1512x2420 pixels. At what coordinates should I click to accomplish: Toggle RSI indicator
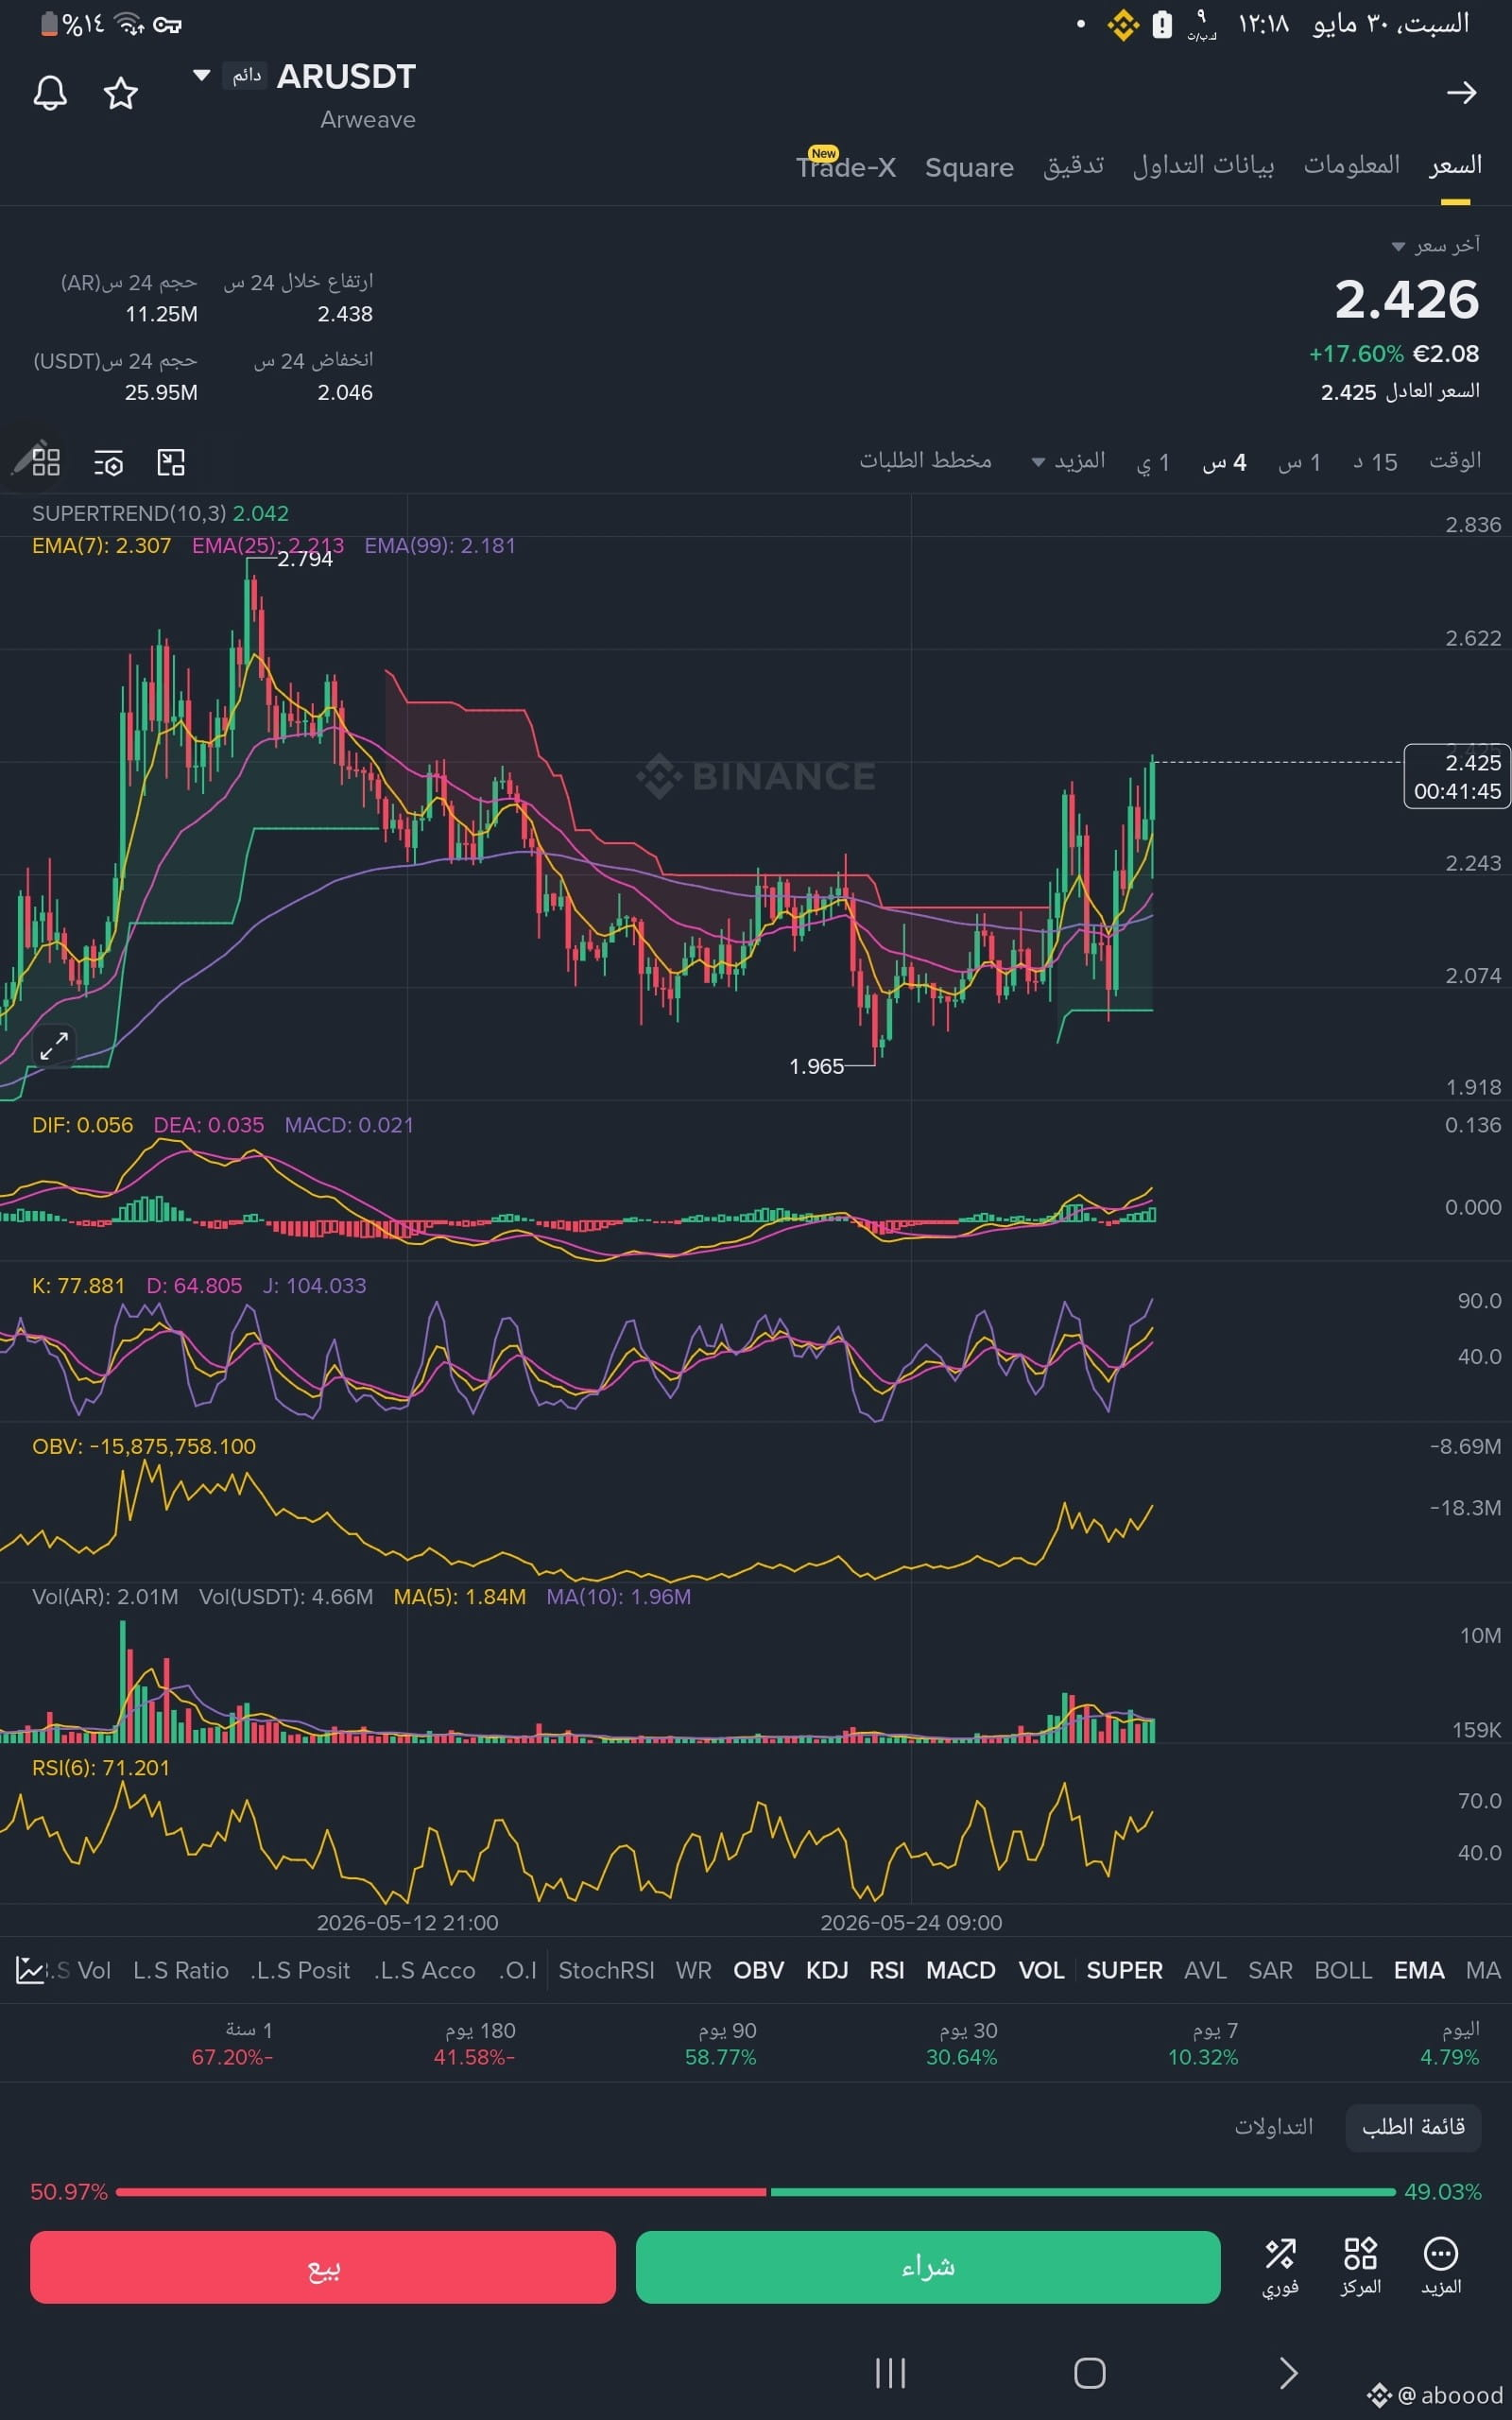pos(886,1970)
